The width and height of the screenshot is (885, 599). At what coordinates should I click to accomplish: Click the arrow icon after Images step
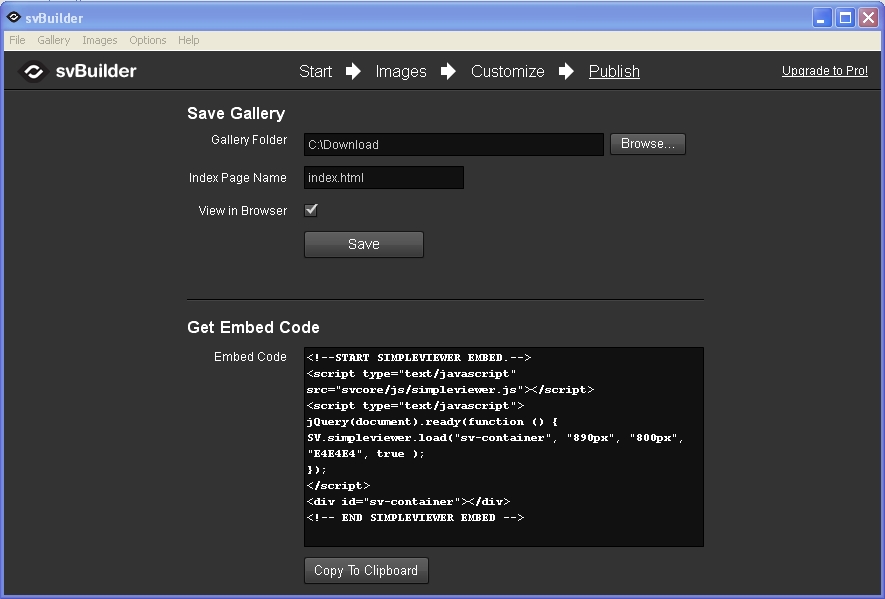(x=449, y=71)
